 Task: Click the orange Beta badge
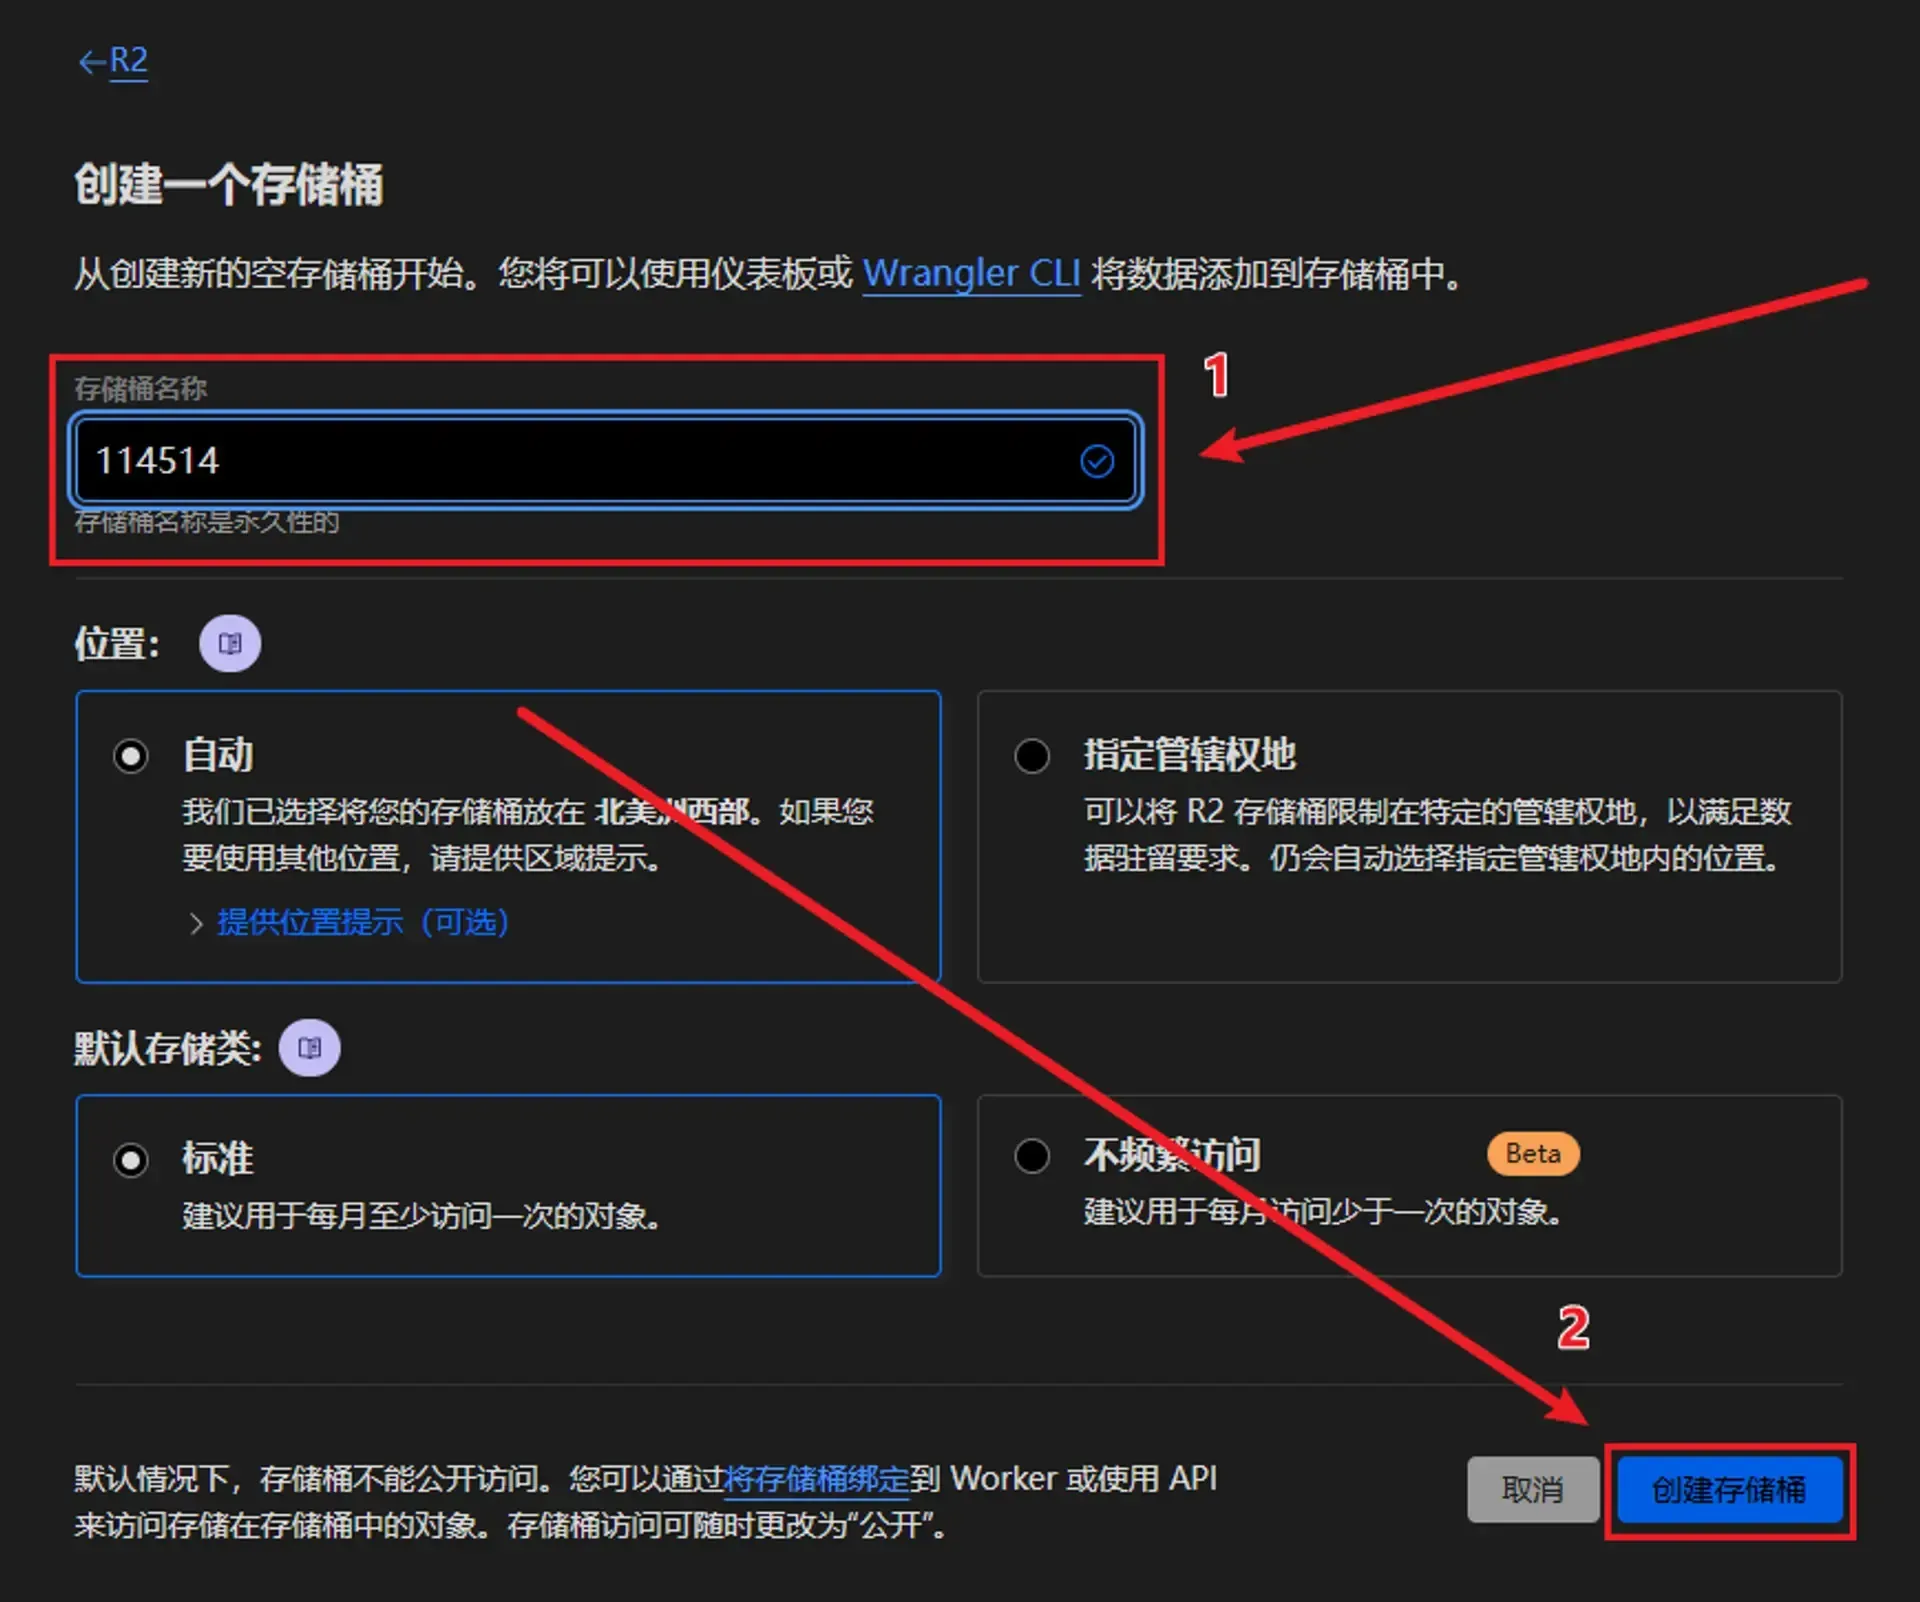point(1532,1154)
